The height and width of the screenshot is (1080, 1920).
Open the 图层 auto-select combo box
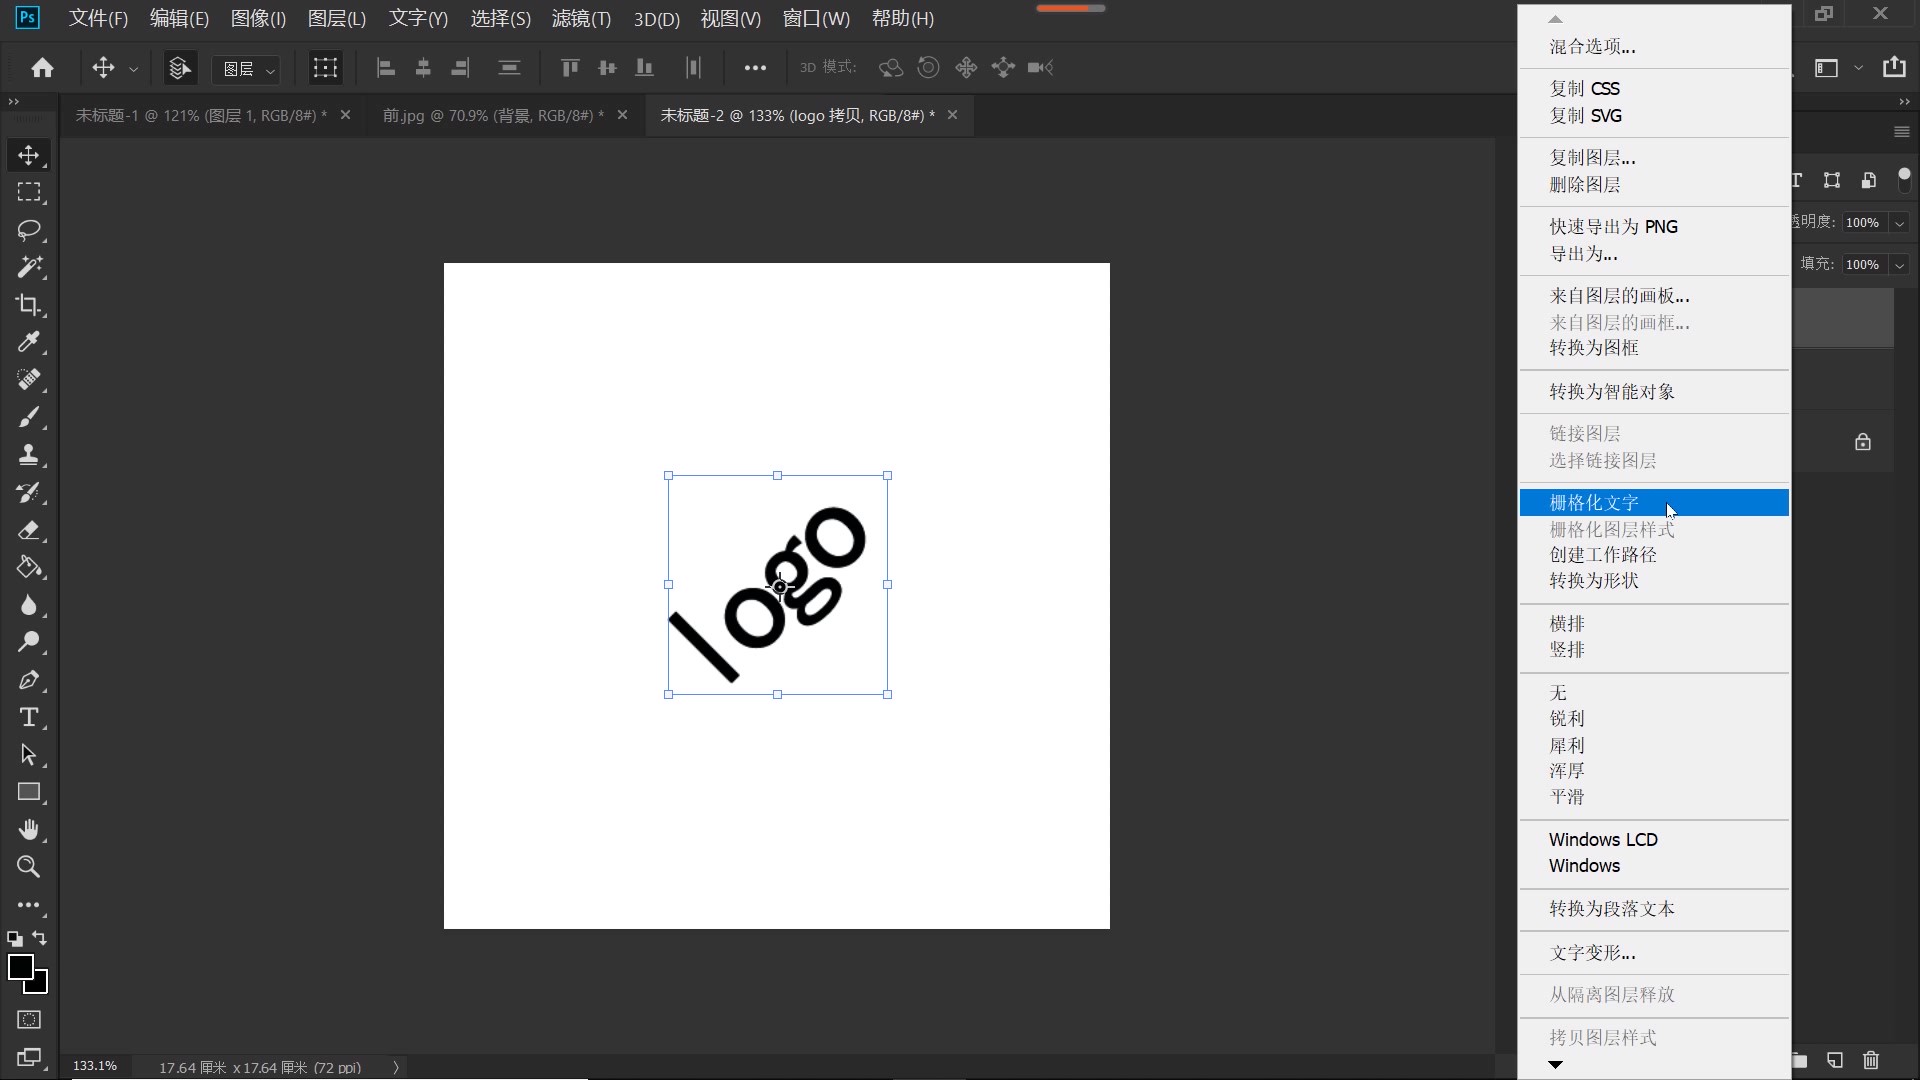click(x=246, y=68)
